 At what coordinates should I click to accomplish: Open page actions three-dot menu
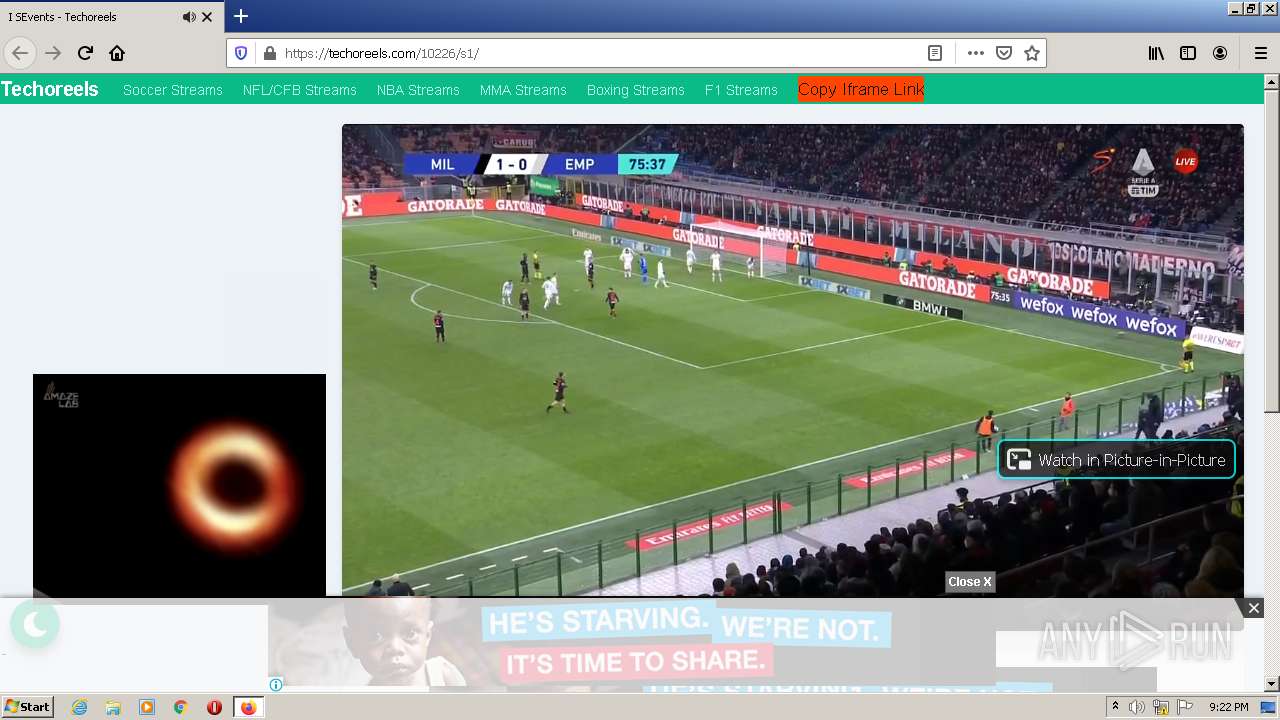pos(976,53)
